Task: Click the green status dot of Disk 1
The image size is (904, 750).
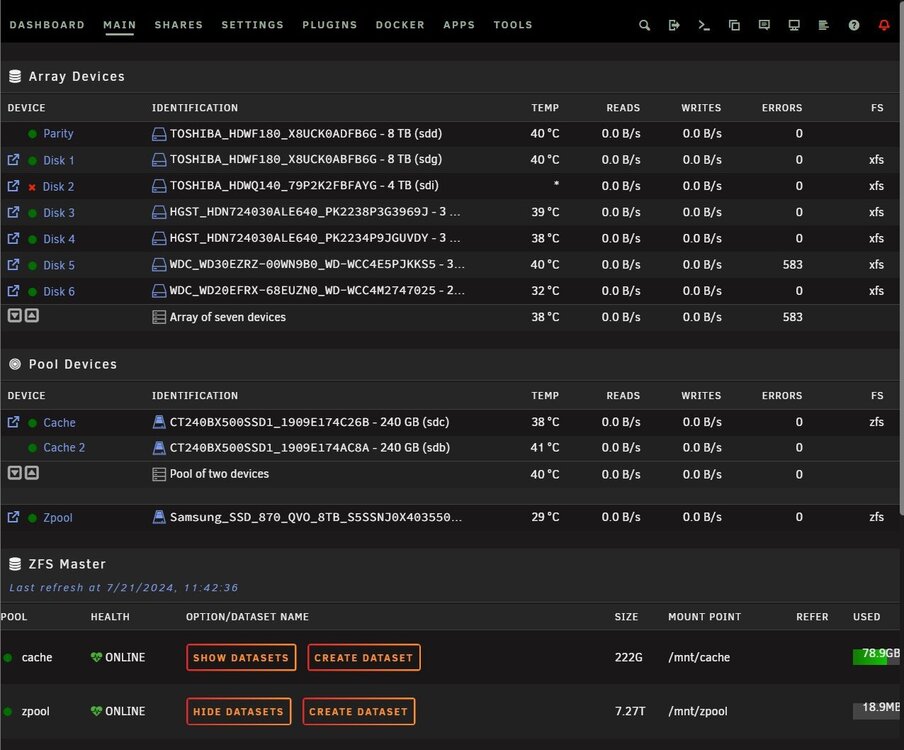Action: tap(32, 160)
